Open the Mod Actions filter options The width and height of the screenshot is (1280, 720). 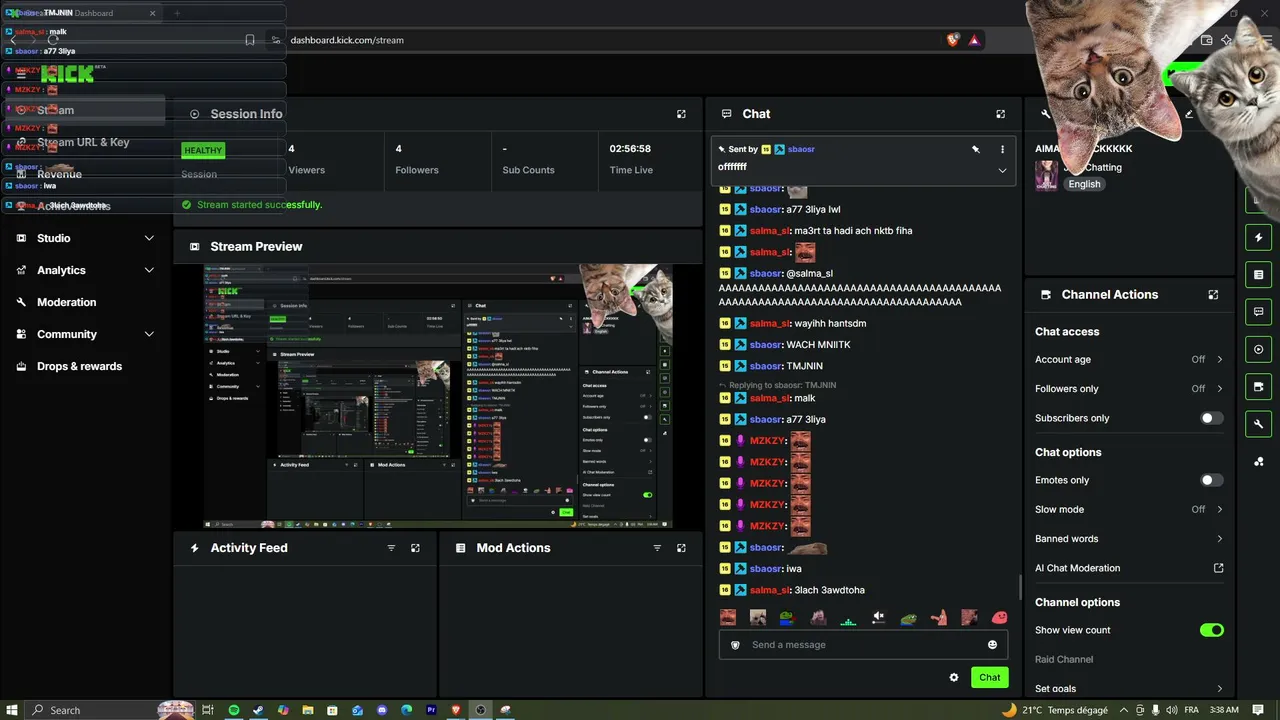click(657, 548)
